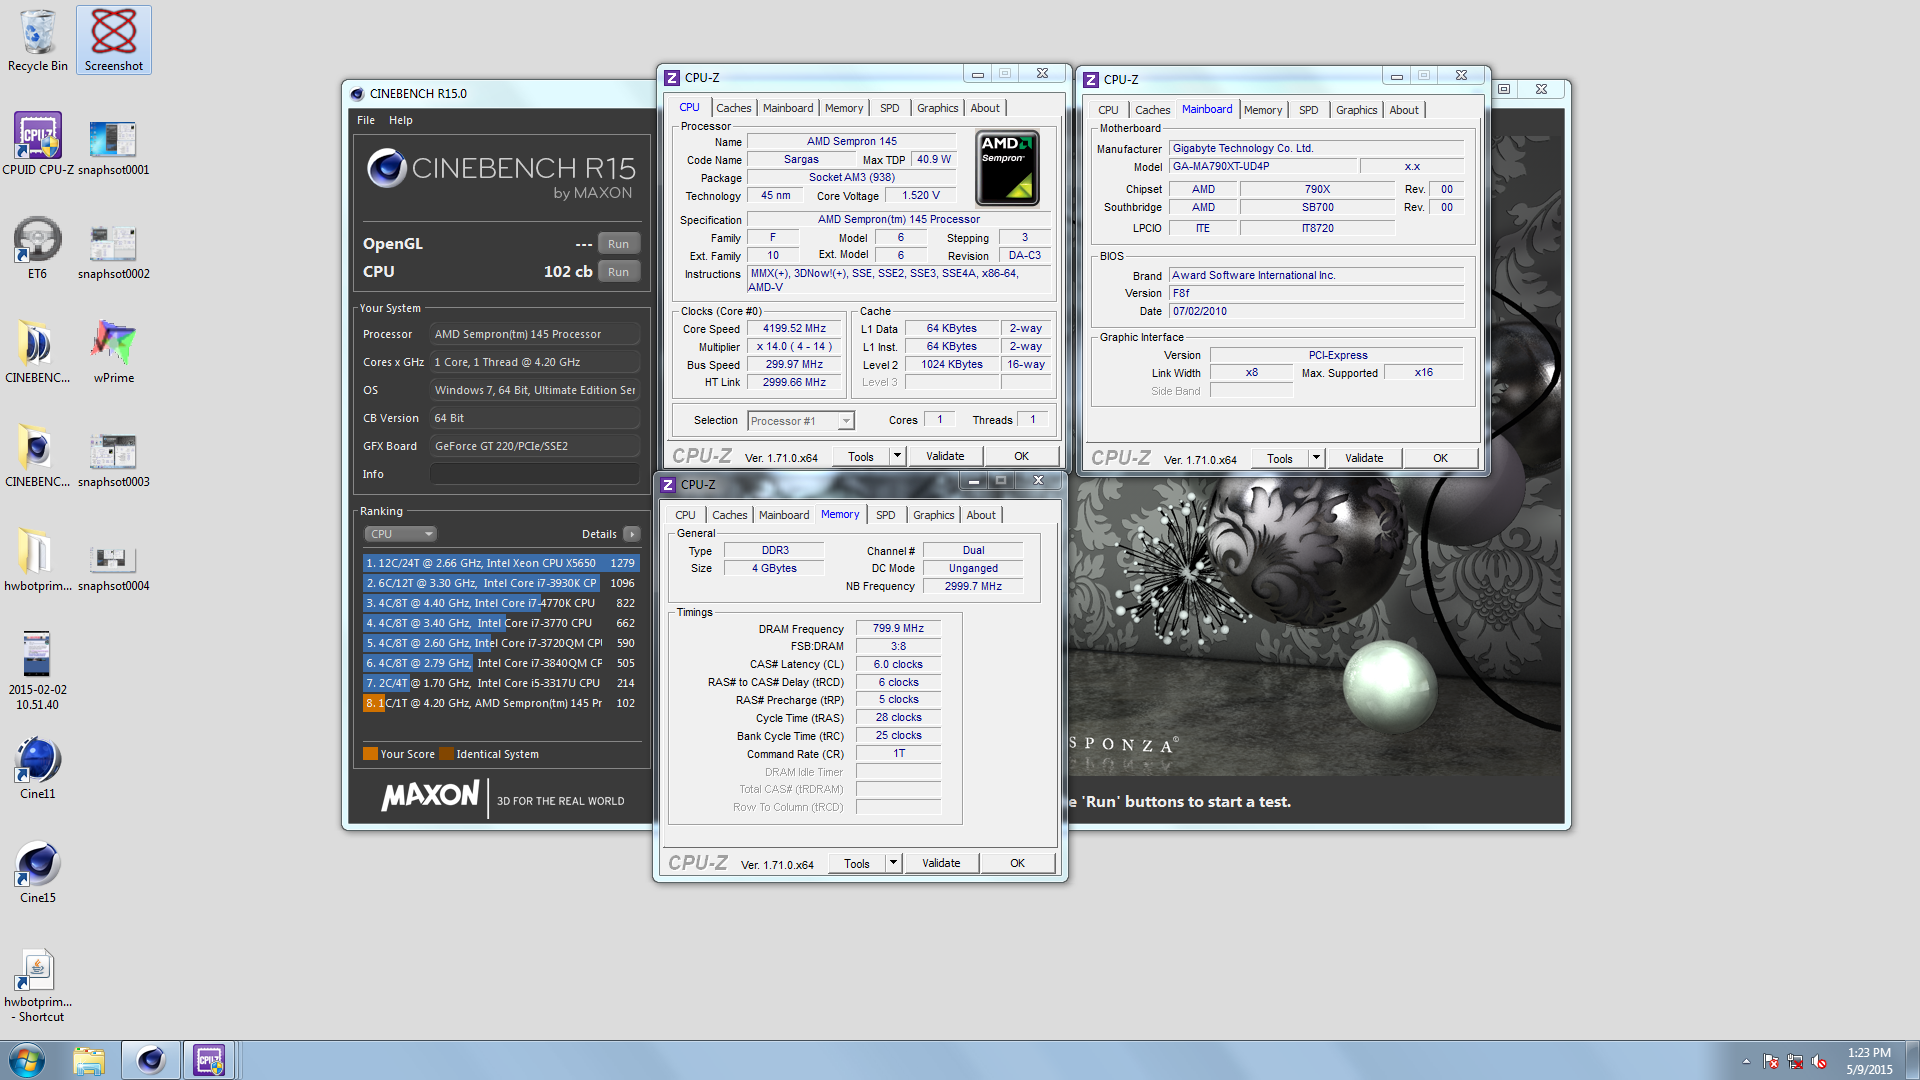Select ranking row Intel Xeon CPU X5650
Image resolution: width=1920 pixels, height=1080 pixels.
pos(501,563)
